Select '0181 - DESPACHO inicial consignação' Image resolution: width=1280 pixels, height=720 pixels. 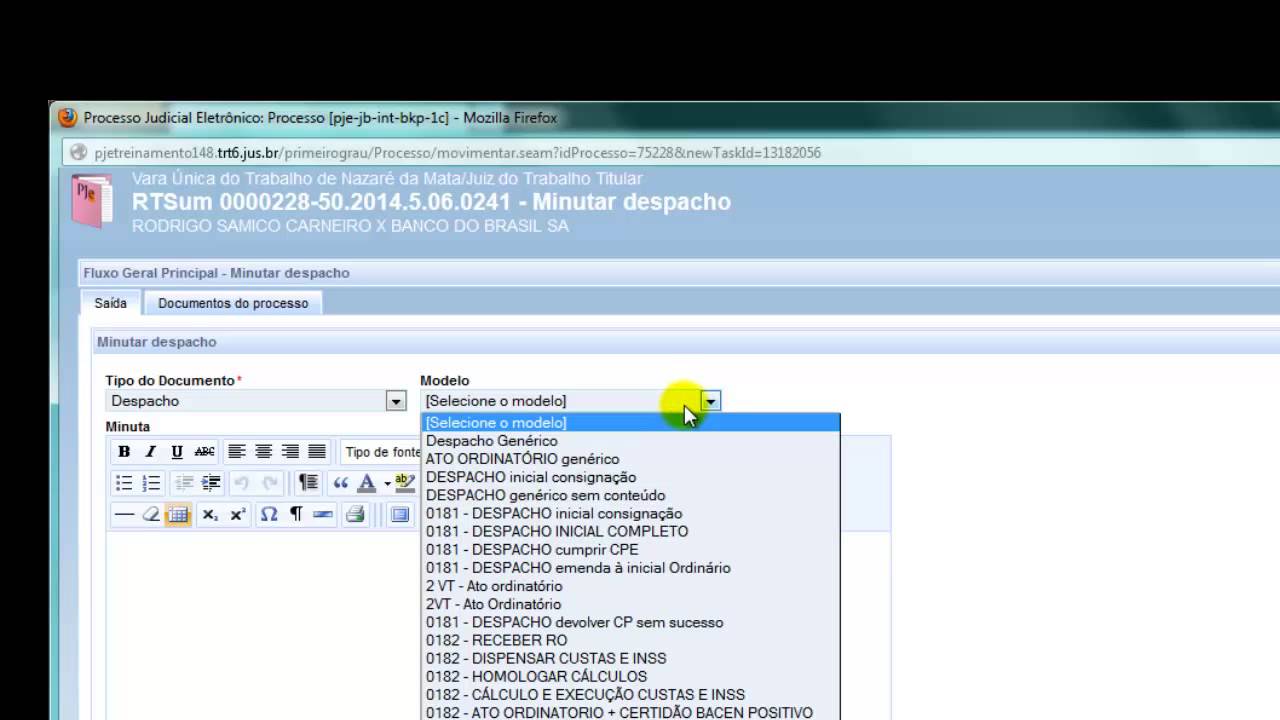coord(631,513)
